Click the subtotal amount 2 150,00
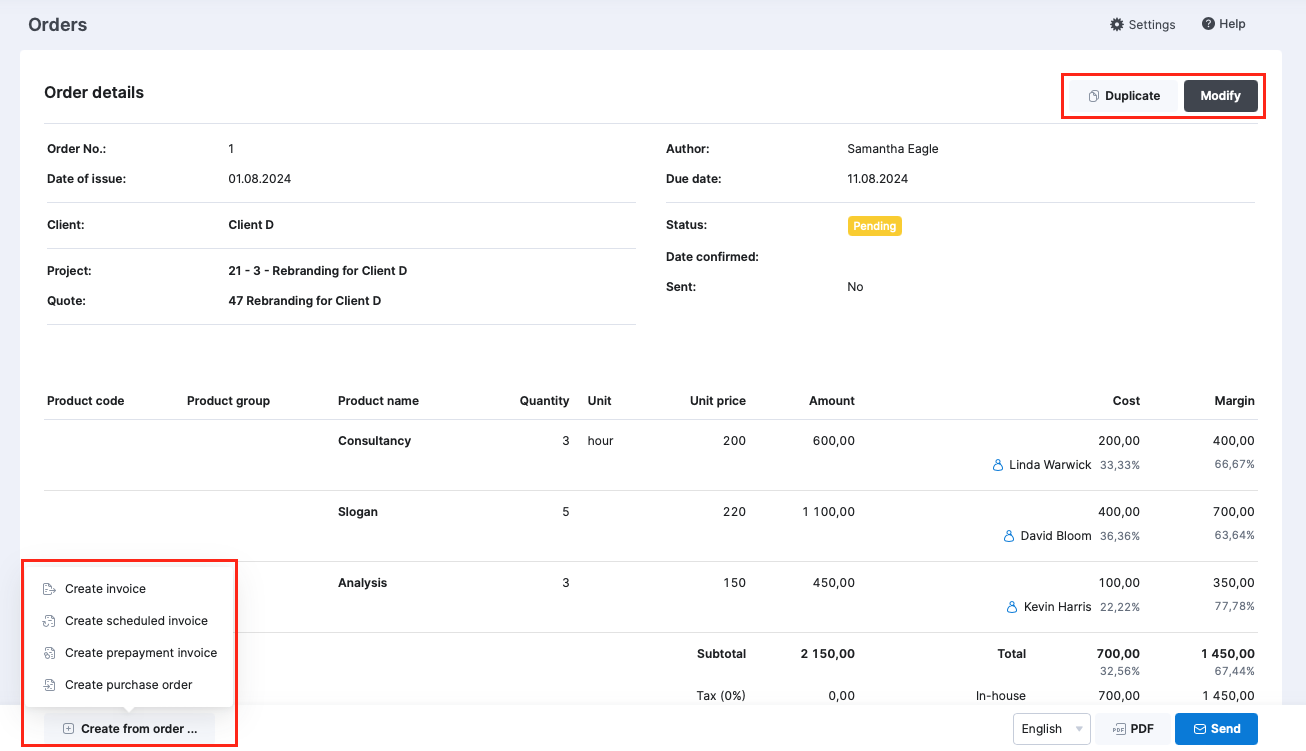Viewport: 1306px width, 751px height. (x=827, y=654)
